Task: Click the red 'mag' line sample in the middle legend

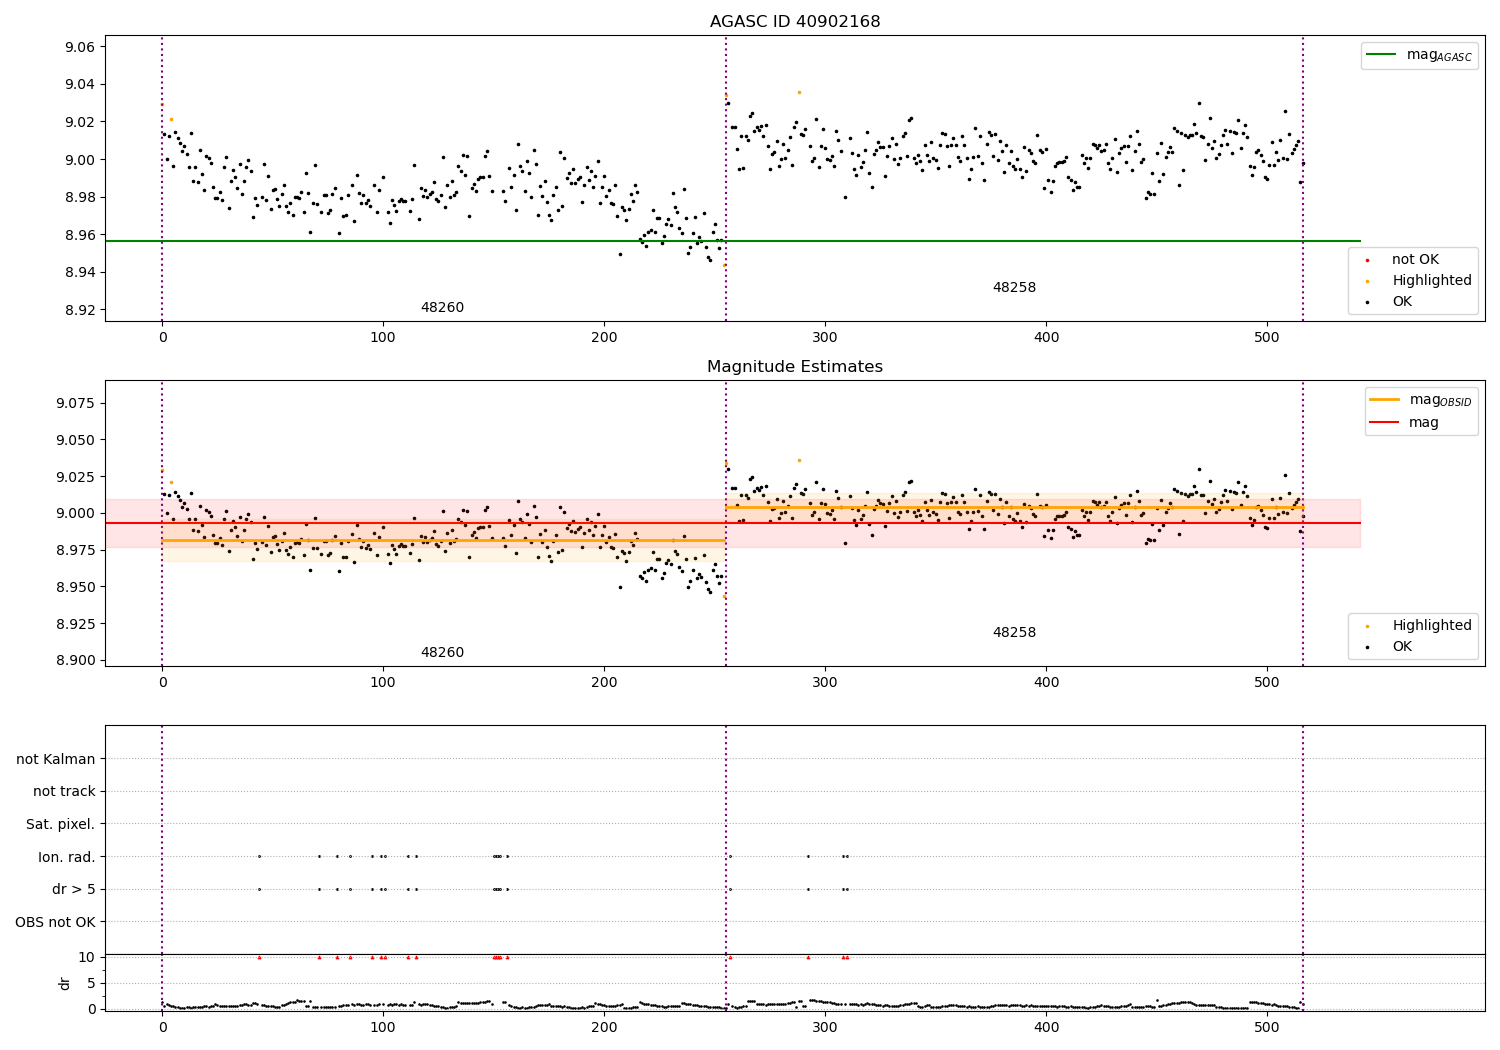Action: pos(1385,423)
